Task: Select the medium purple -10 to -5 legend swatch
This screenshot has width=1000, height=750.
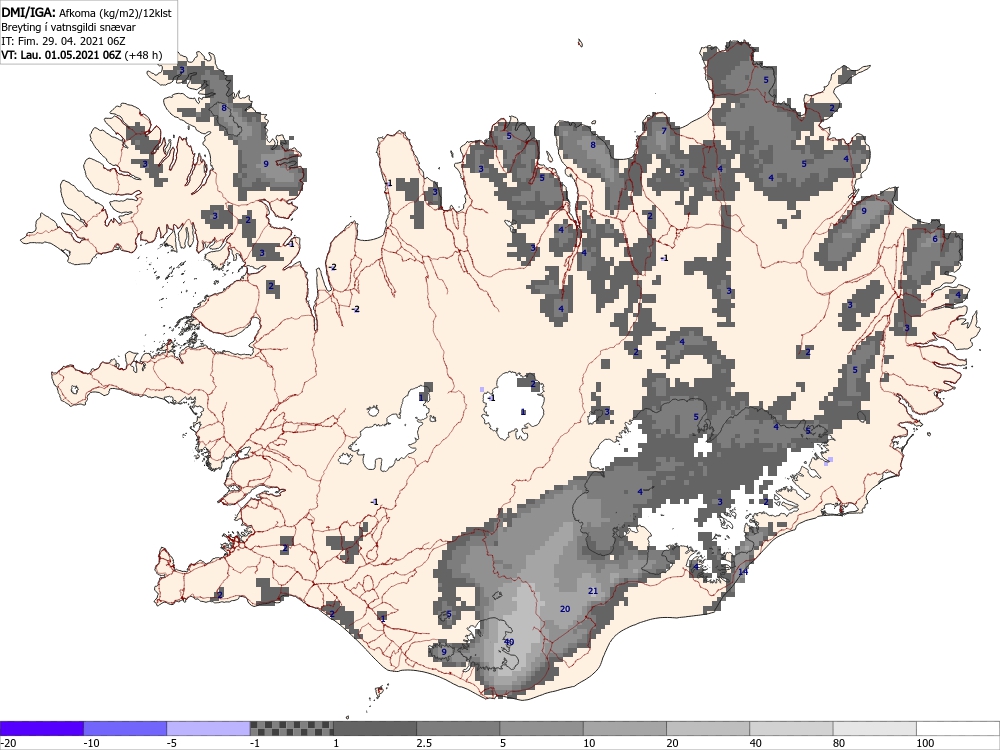Action: click(x=125, y=728)
